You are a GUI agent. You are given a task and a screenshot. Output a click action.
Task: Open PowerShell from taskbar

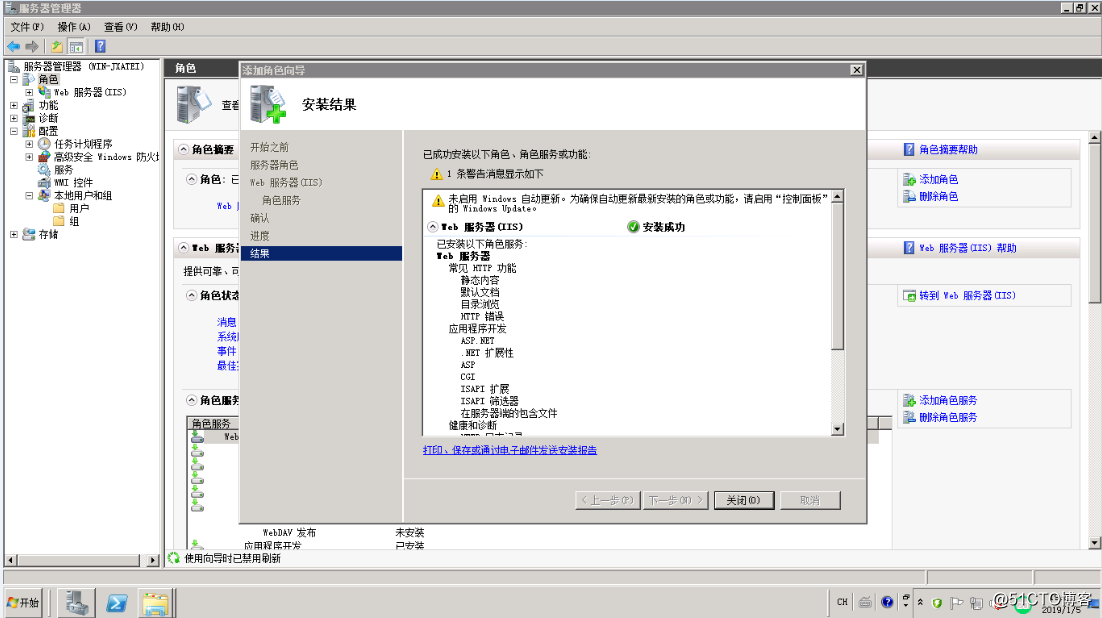point(116,603)
